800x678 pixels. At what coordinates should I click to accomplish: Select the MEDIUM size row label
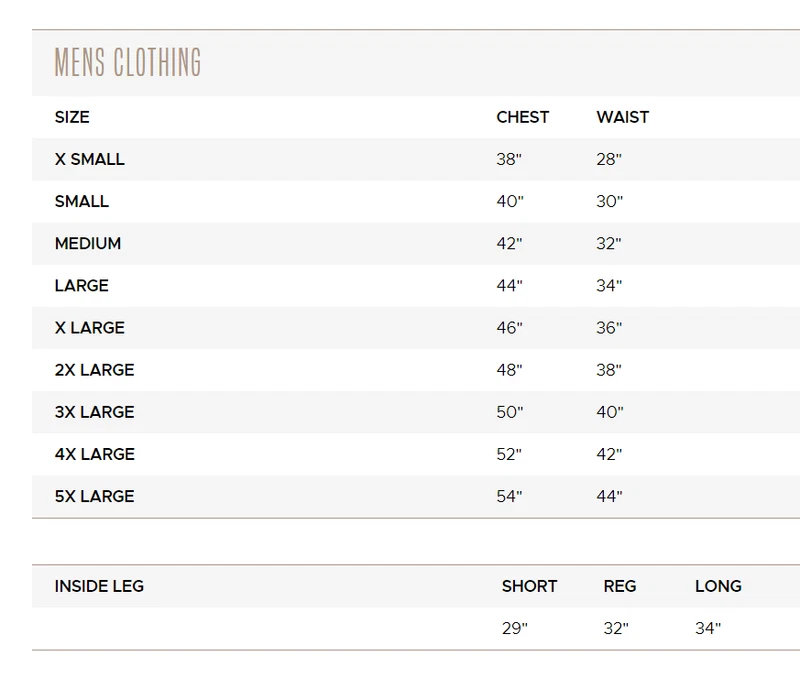(88, 243)
